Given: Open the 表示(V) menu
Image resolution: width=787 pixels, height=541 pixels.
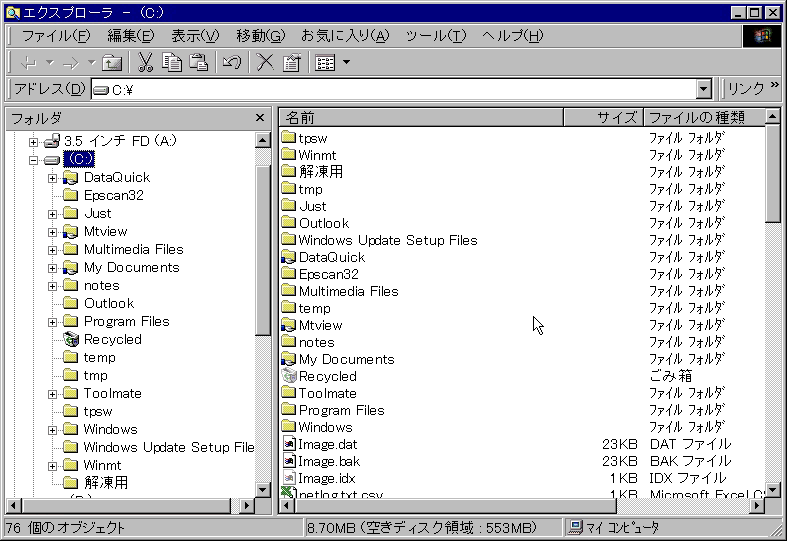Looking at the screenshot, I should coord(195,36).
